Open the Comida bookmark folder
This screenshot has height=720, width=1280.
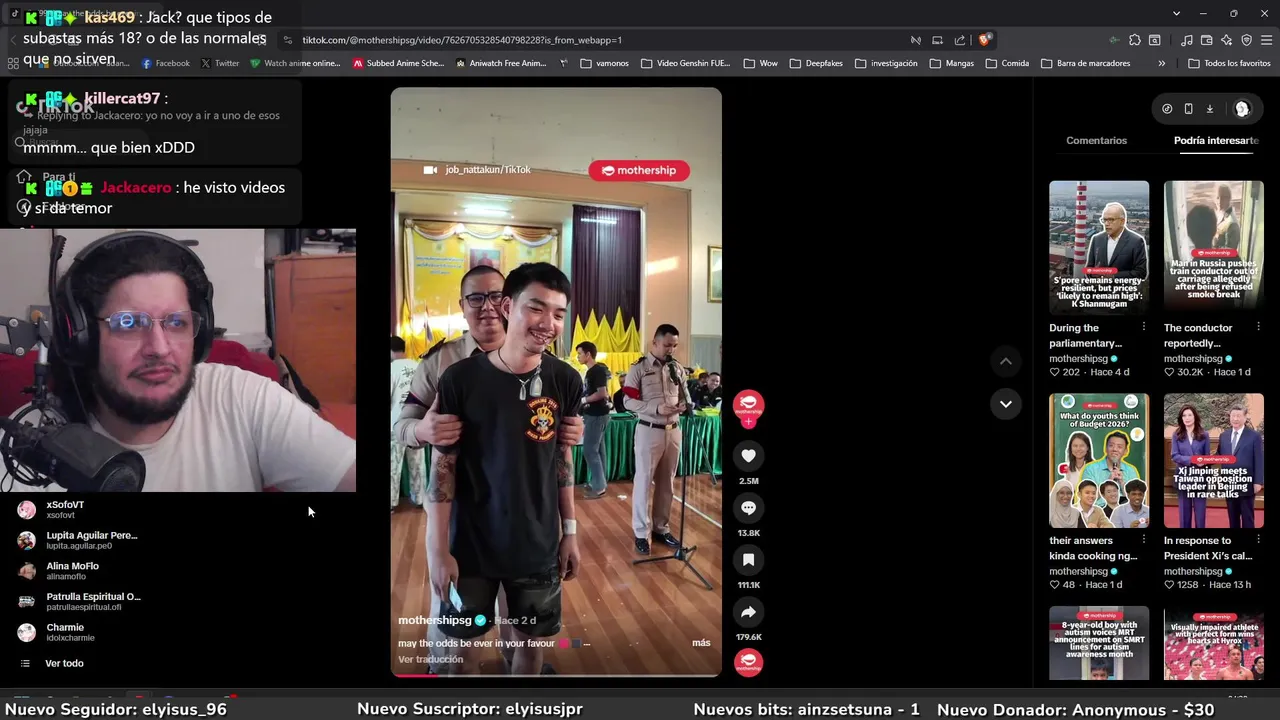pyautogui.click(x=1006, y=63)
